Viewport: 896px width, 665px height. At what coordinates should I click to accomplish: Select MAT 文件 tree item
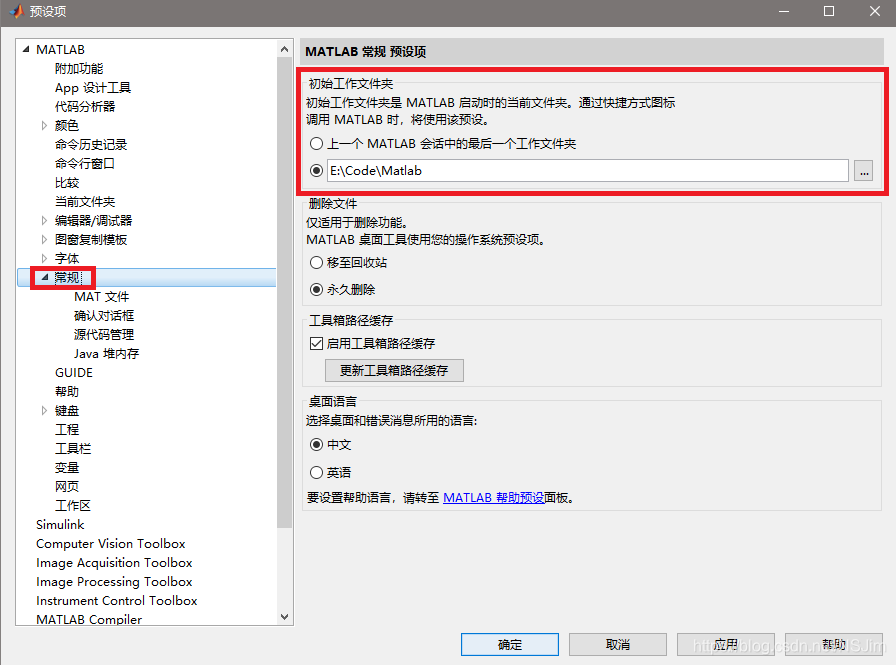point(102,297)
